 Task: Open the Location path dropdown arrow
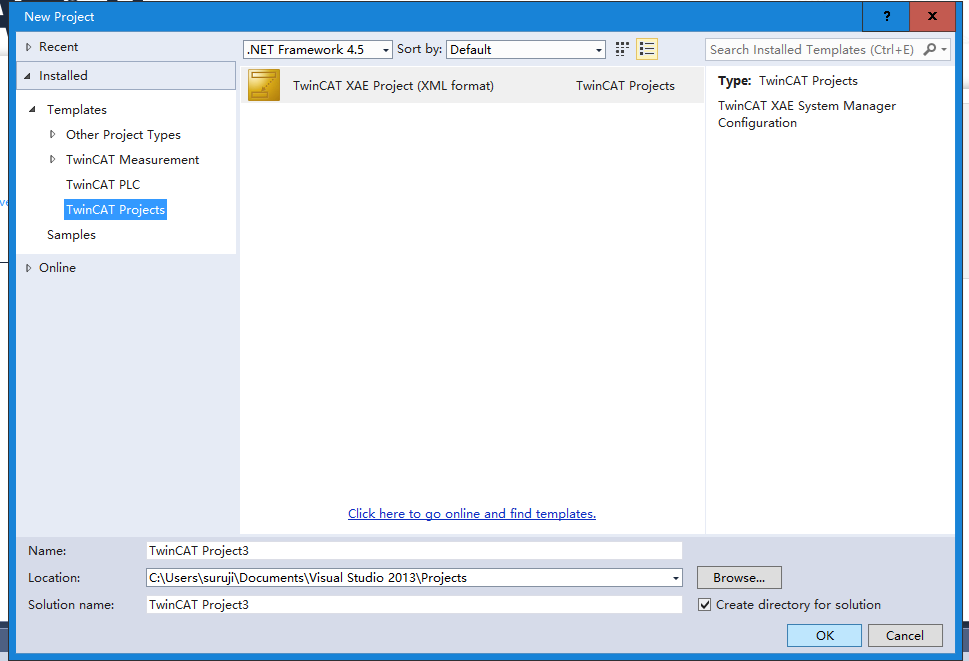675,578
